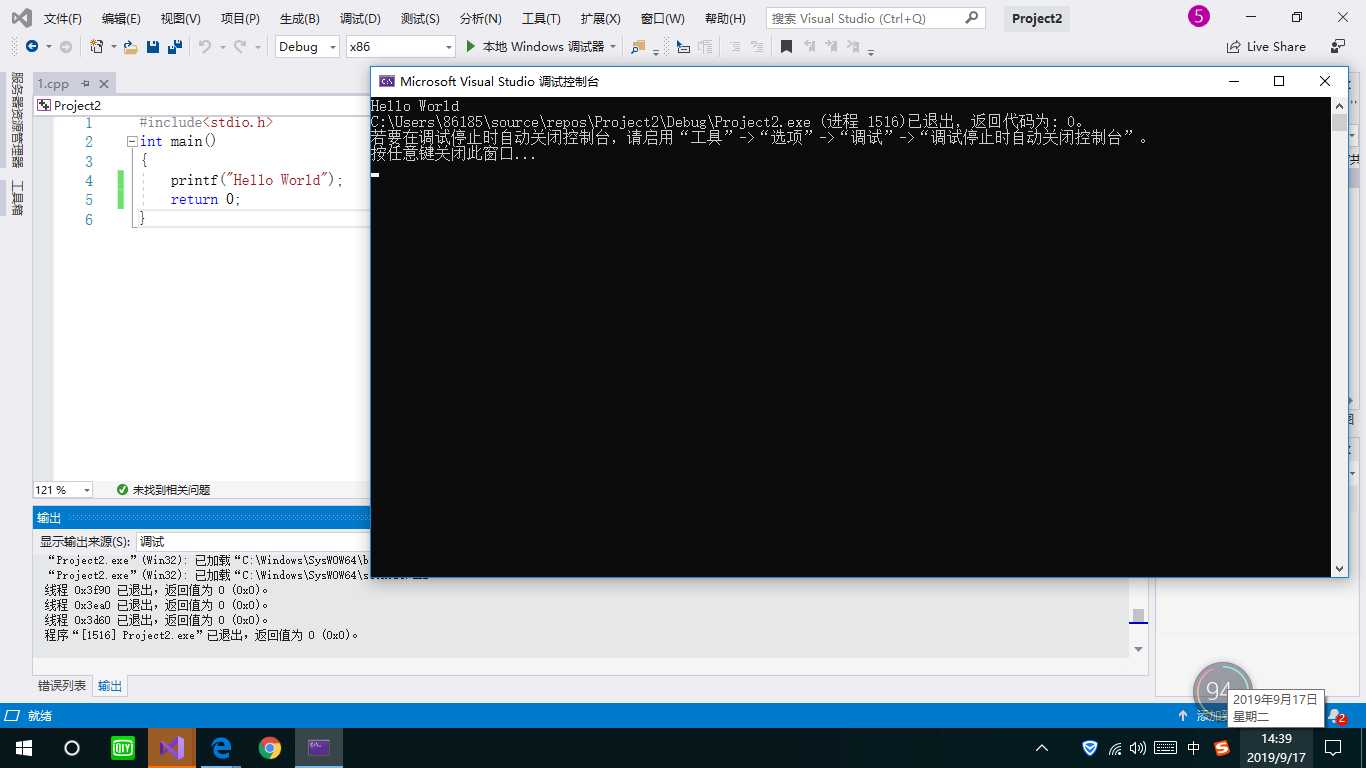
Task: Open the 窗口(W) menu
Action: pos(662,18)
